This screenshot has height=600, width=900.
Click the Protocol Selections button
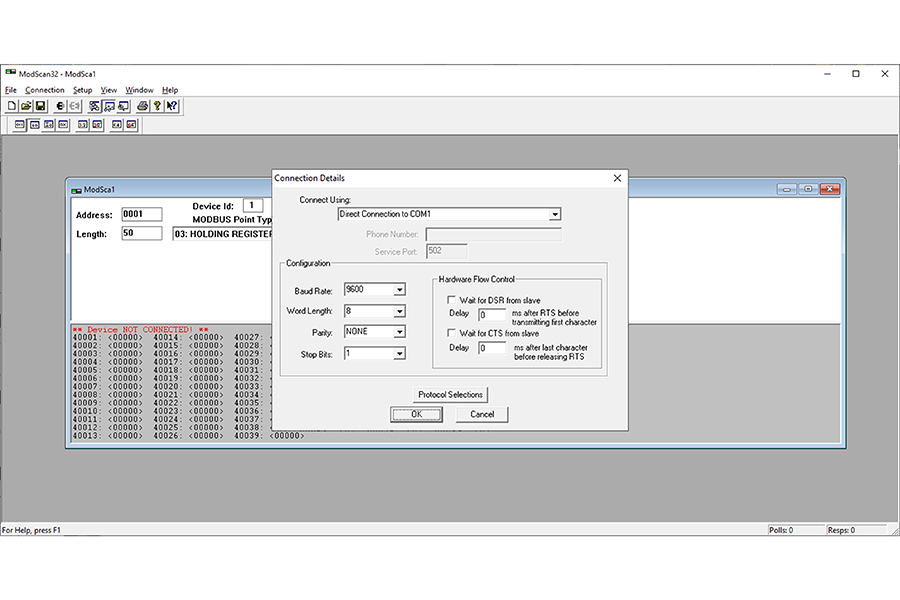451,394
